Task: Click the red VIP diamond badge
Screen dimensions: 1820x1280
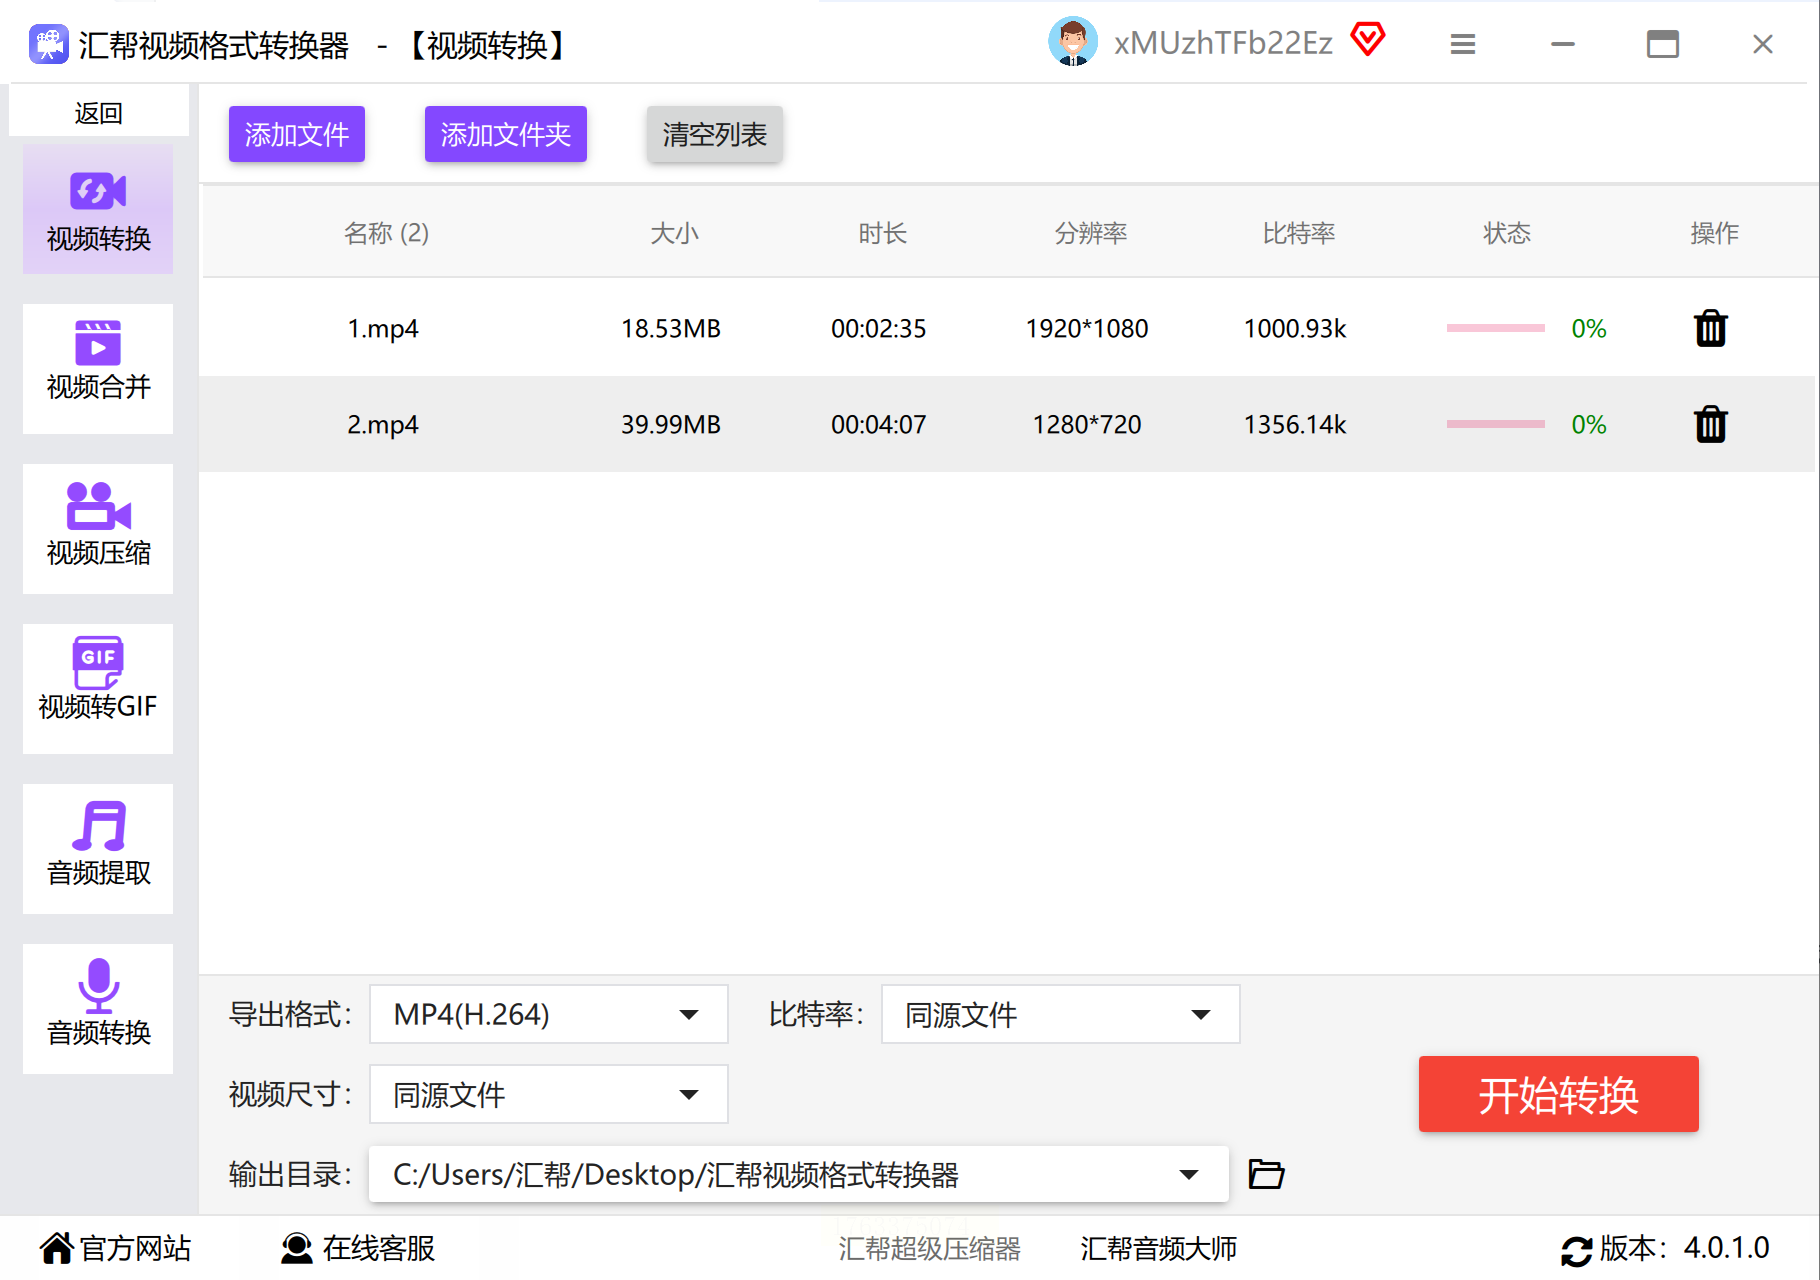Action: [1367, 41]
